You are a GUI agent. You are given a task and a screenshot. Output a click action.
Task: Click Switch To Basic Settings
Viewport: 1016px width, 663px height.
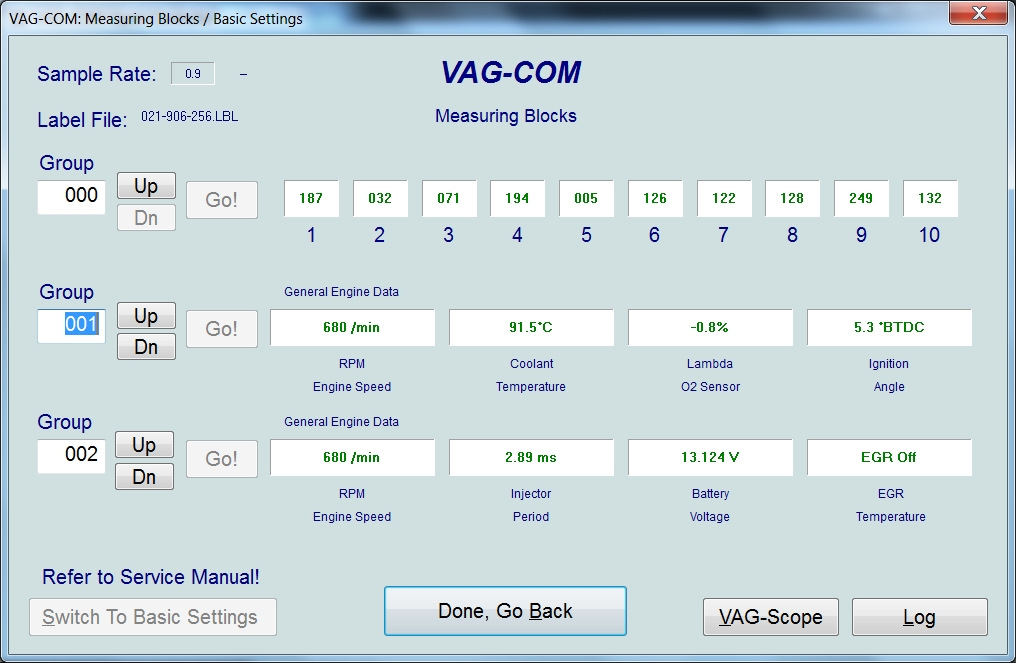coord(153,617)
